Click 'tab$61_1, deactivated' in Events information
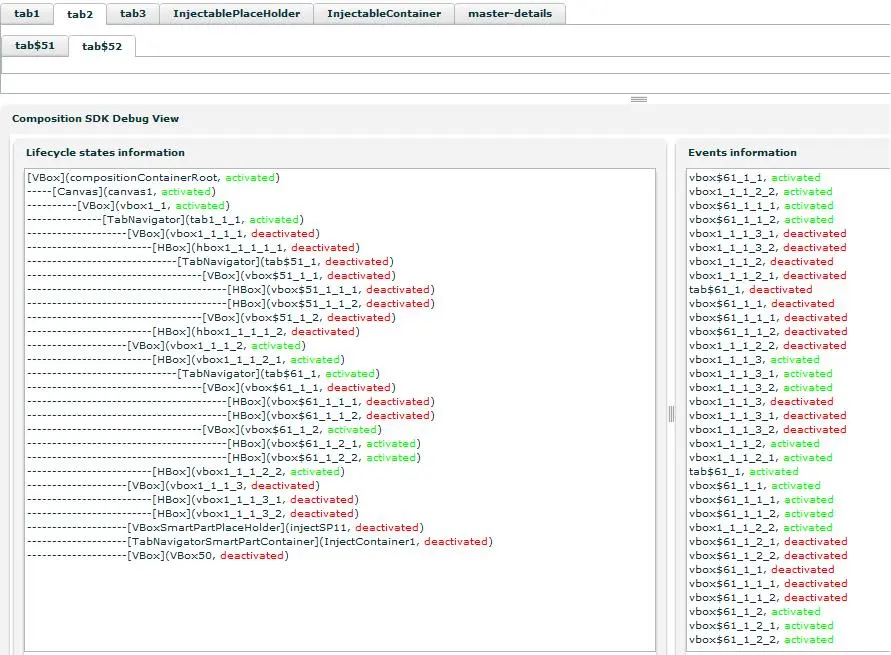 tap(750, 290)
